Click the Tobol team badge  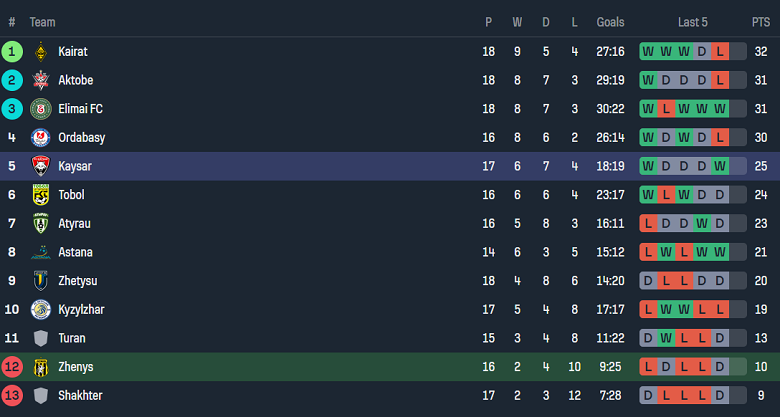(x=41, y=195)
